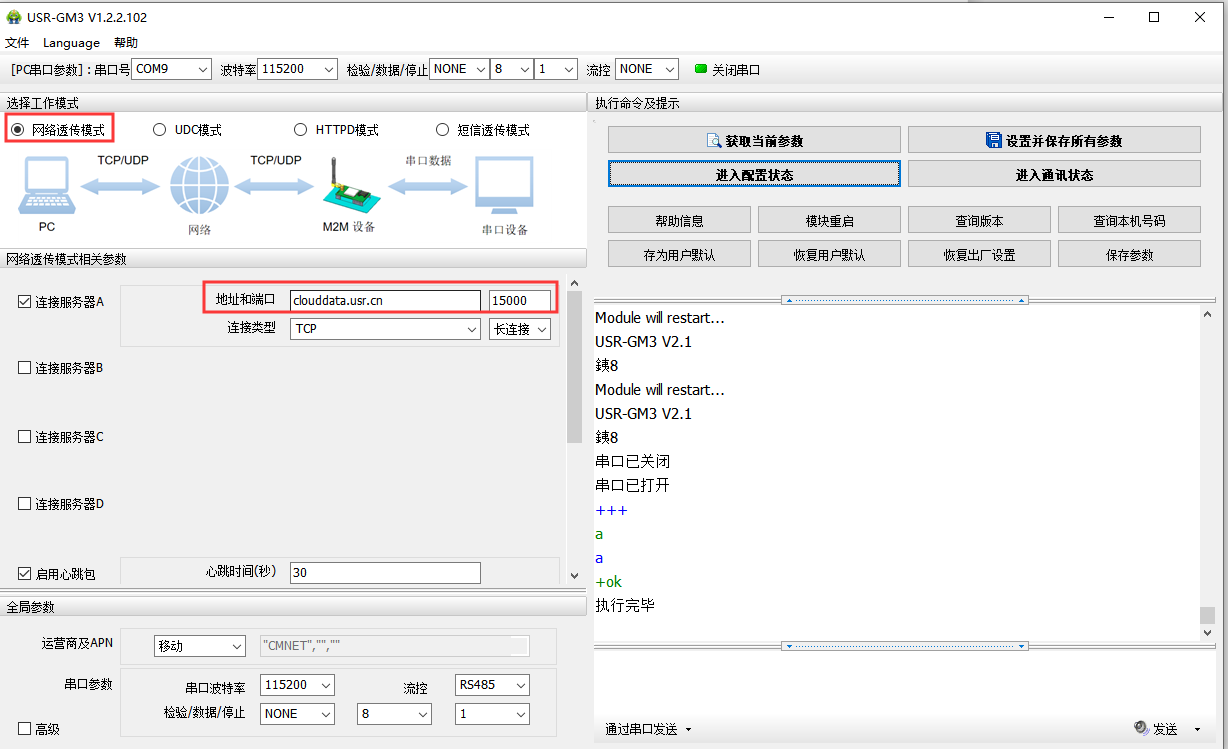Open the 串口号 COM9 dropdown
1228x749 pixels.
[172, 69]
